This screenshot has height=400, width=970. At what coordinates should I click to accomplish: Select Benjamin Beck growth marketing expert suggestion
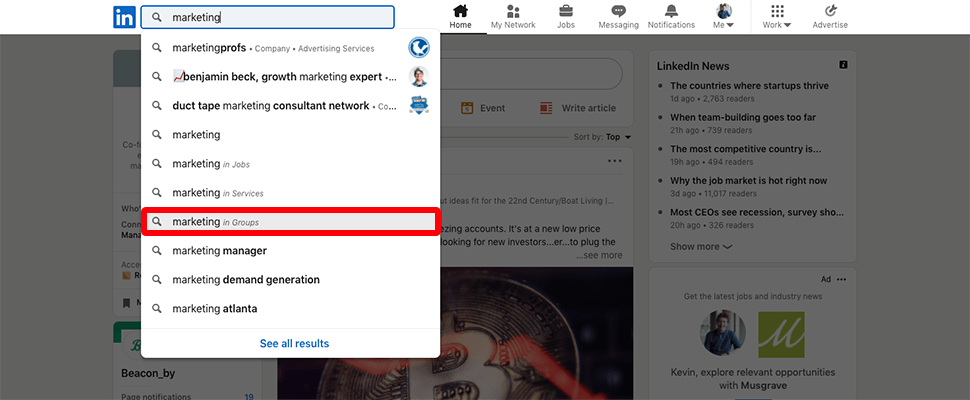pyautogui.click(x=290, y=77)
